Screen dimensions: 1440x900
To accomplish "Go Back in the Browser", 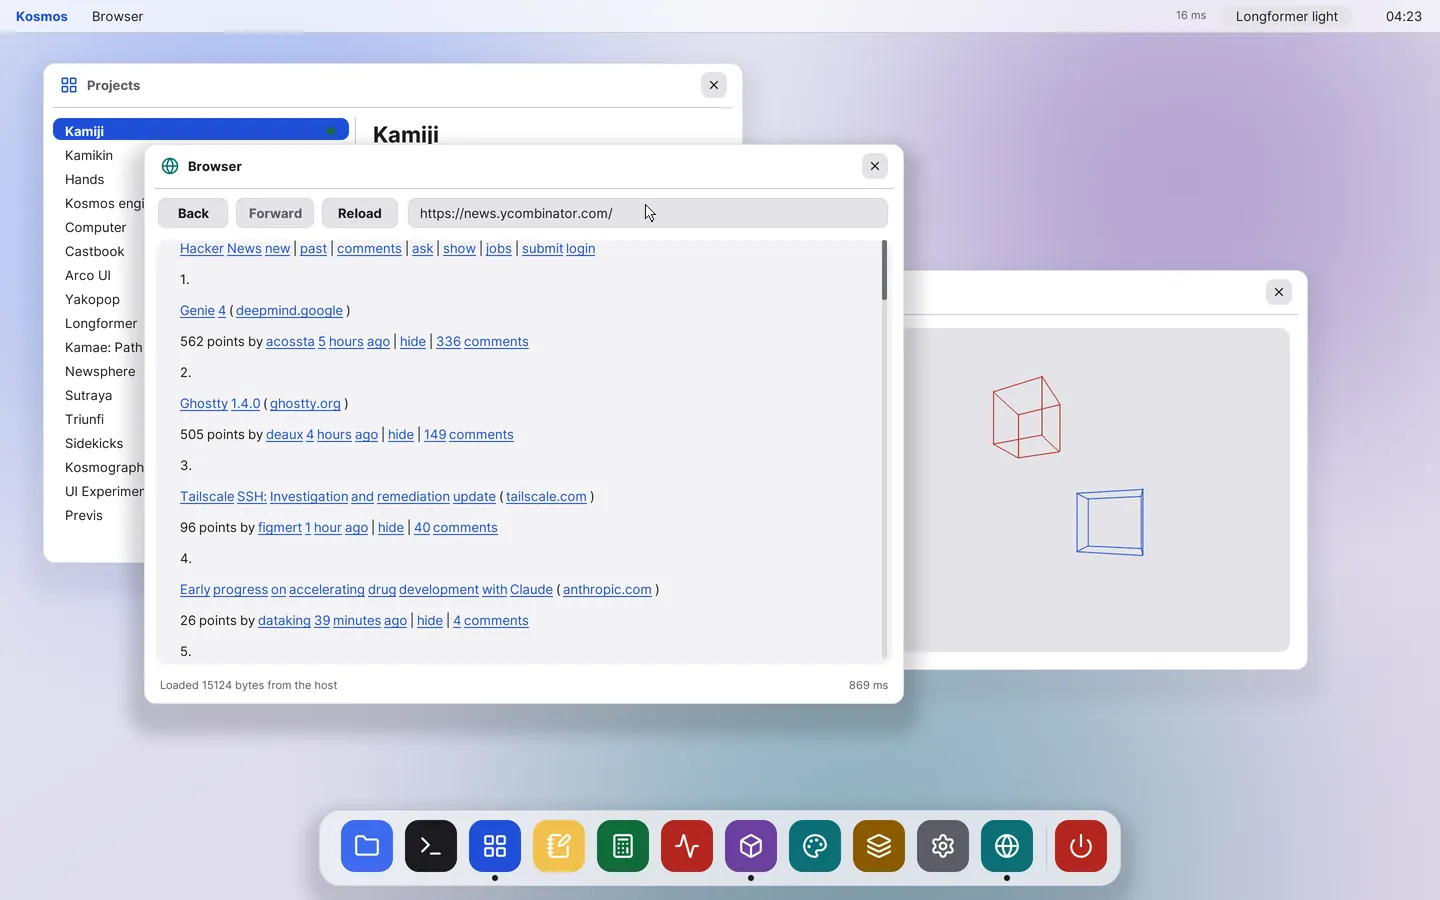I will coord(193,213).
